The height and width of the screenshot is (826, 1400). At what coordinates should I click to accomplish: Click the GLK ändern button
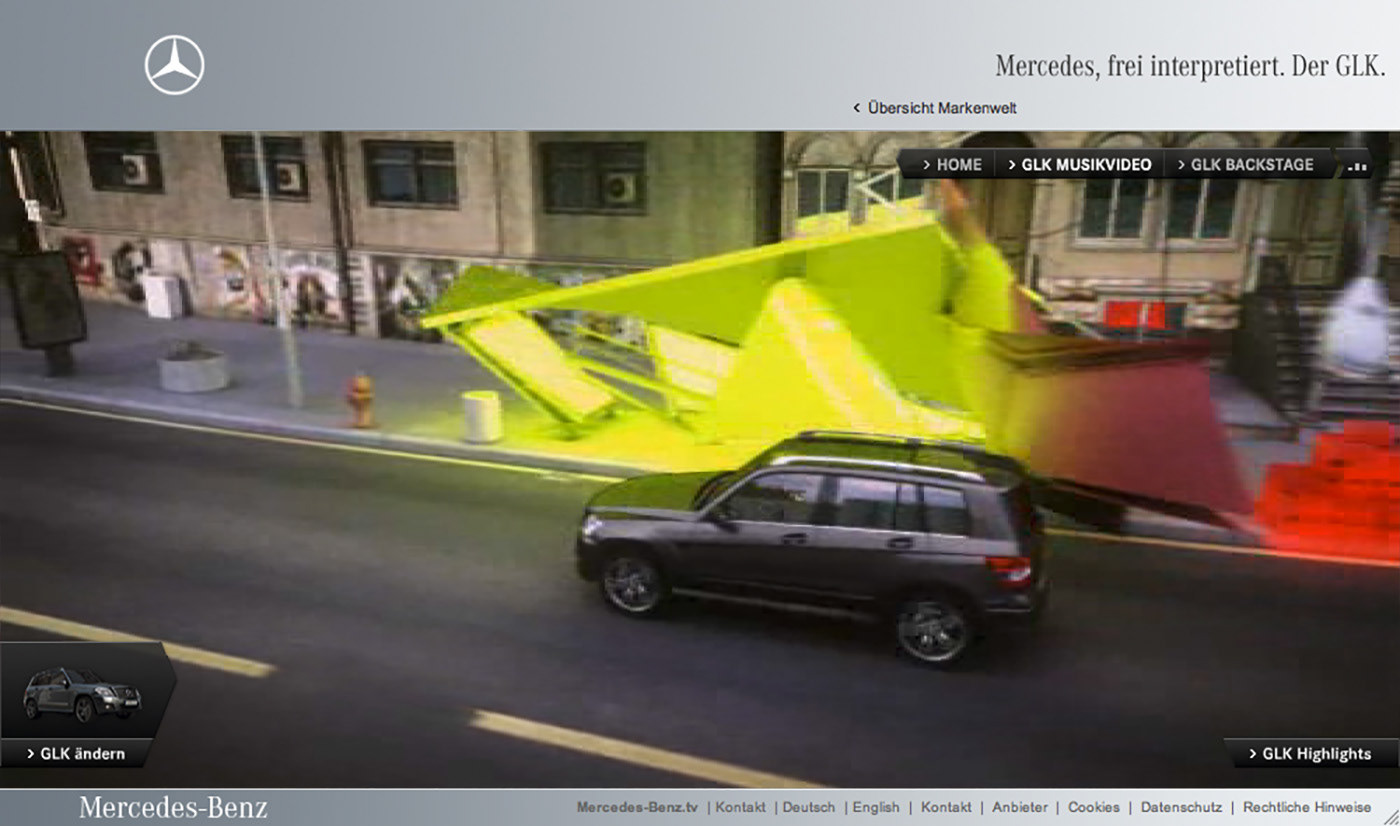(x=76, y=754)
